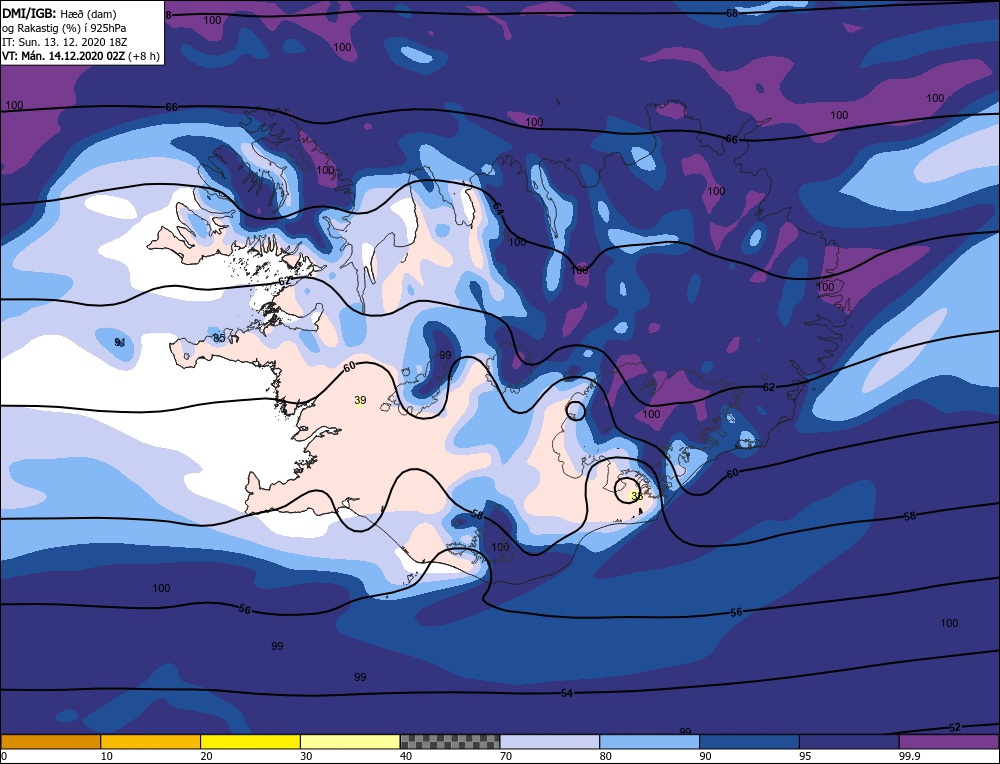Pick the 20–30 bright yellow legend swatch

coord(250,741)
